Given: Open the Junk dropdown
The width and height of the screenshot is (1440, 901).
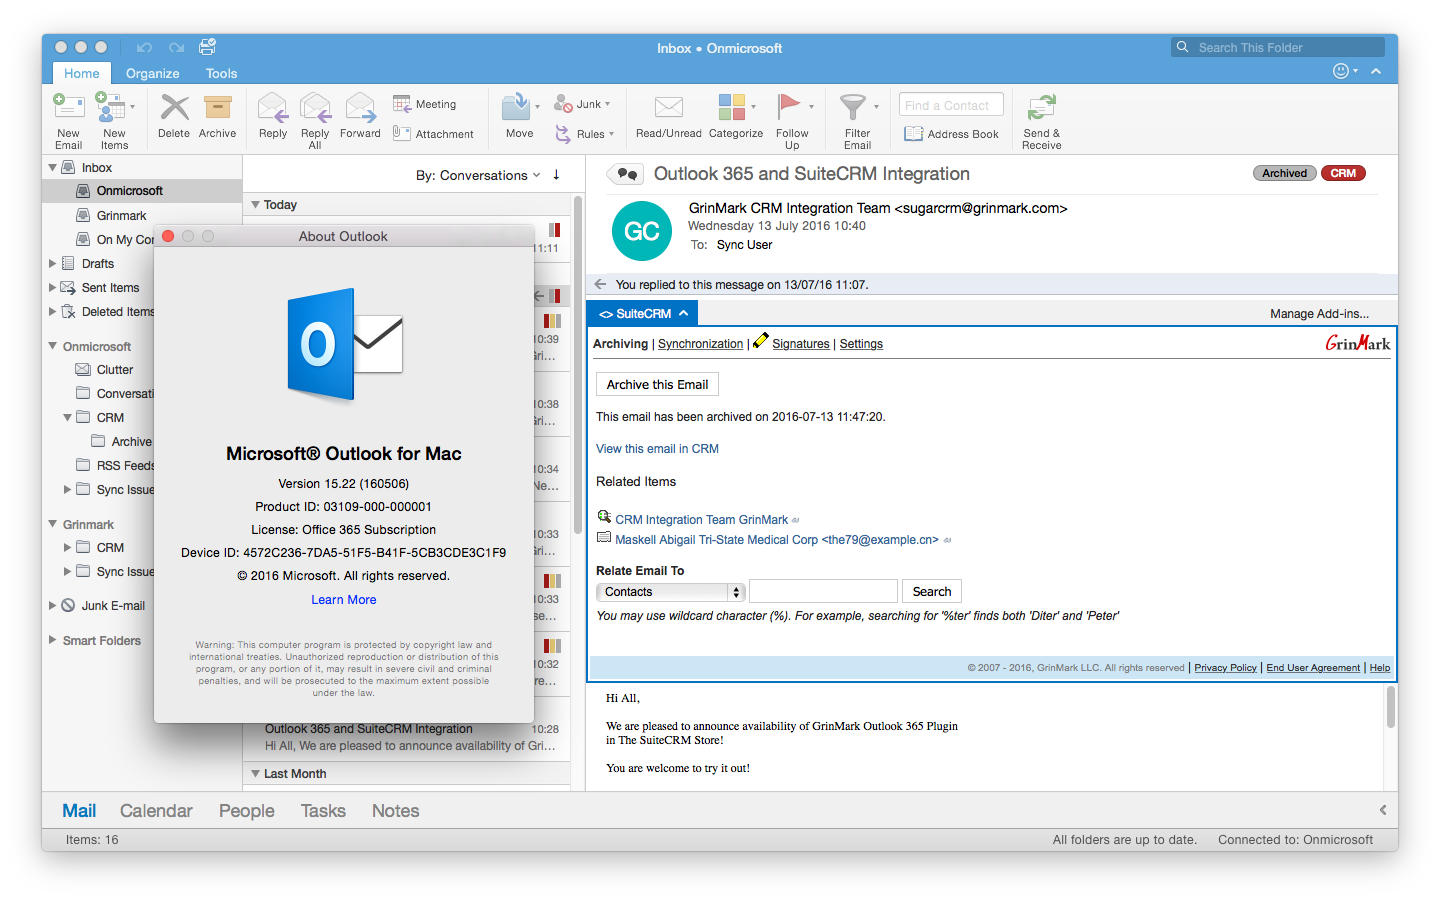Looking at the screenshot, I should 583,104.
